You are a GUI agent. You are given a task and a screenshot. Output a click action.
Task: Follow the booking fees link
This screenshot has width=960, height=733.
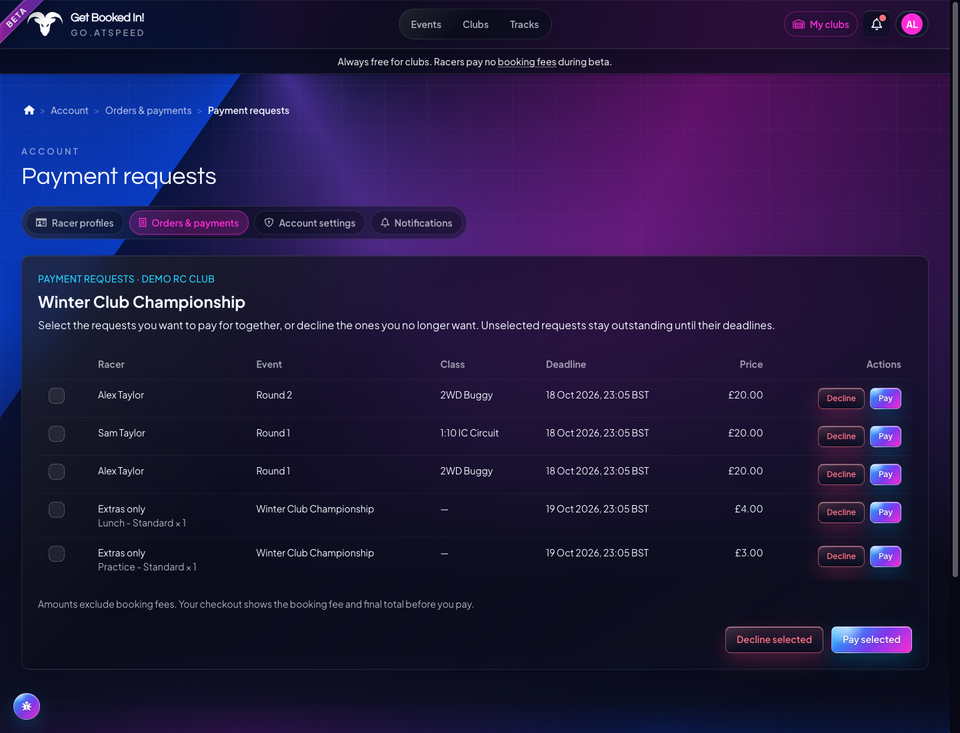point(527,62)
